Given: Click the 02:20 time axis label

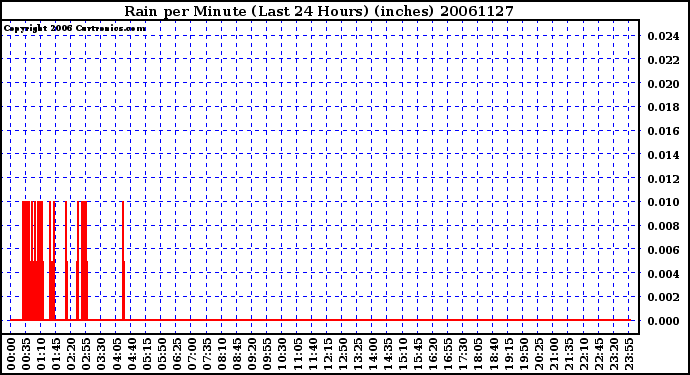Looking at the screenshot, I should pos(71,354).
